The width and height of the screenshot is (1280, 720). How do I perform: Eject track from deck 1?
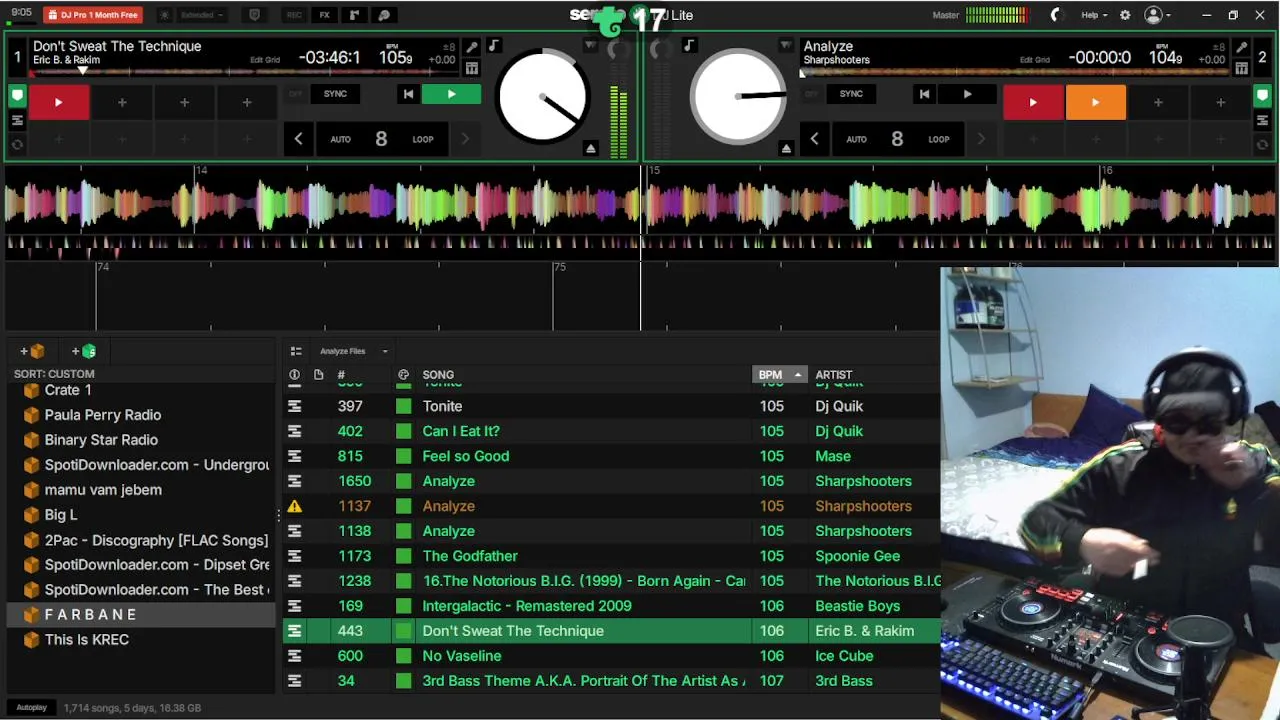click(591, 148)
